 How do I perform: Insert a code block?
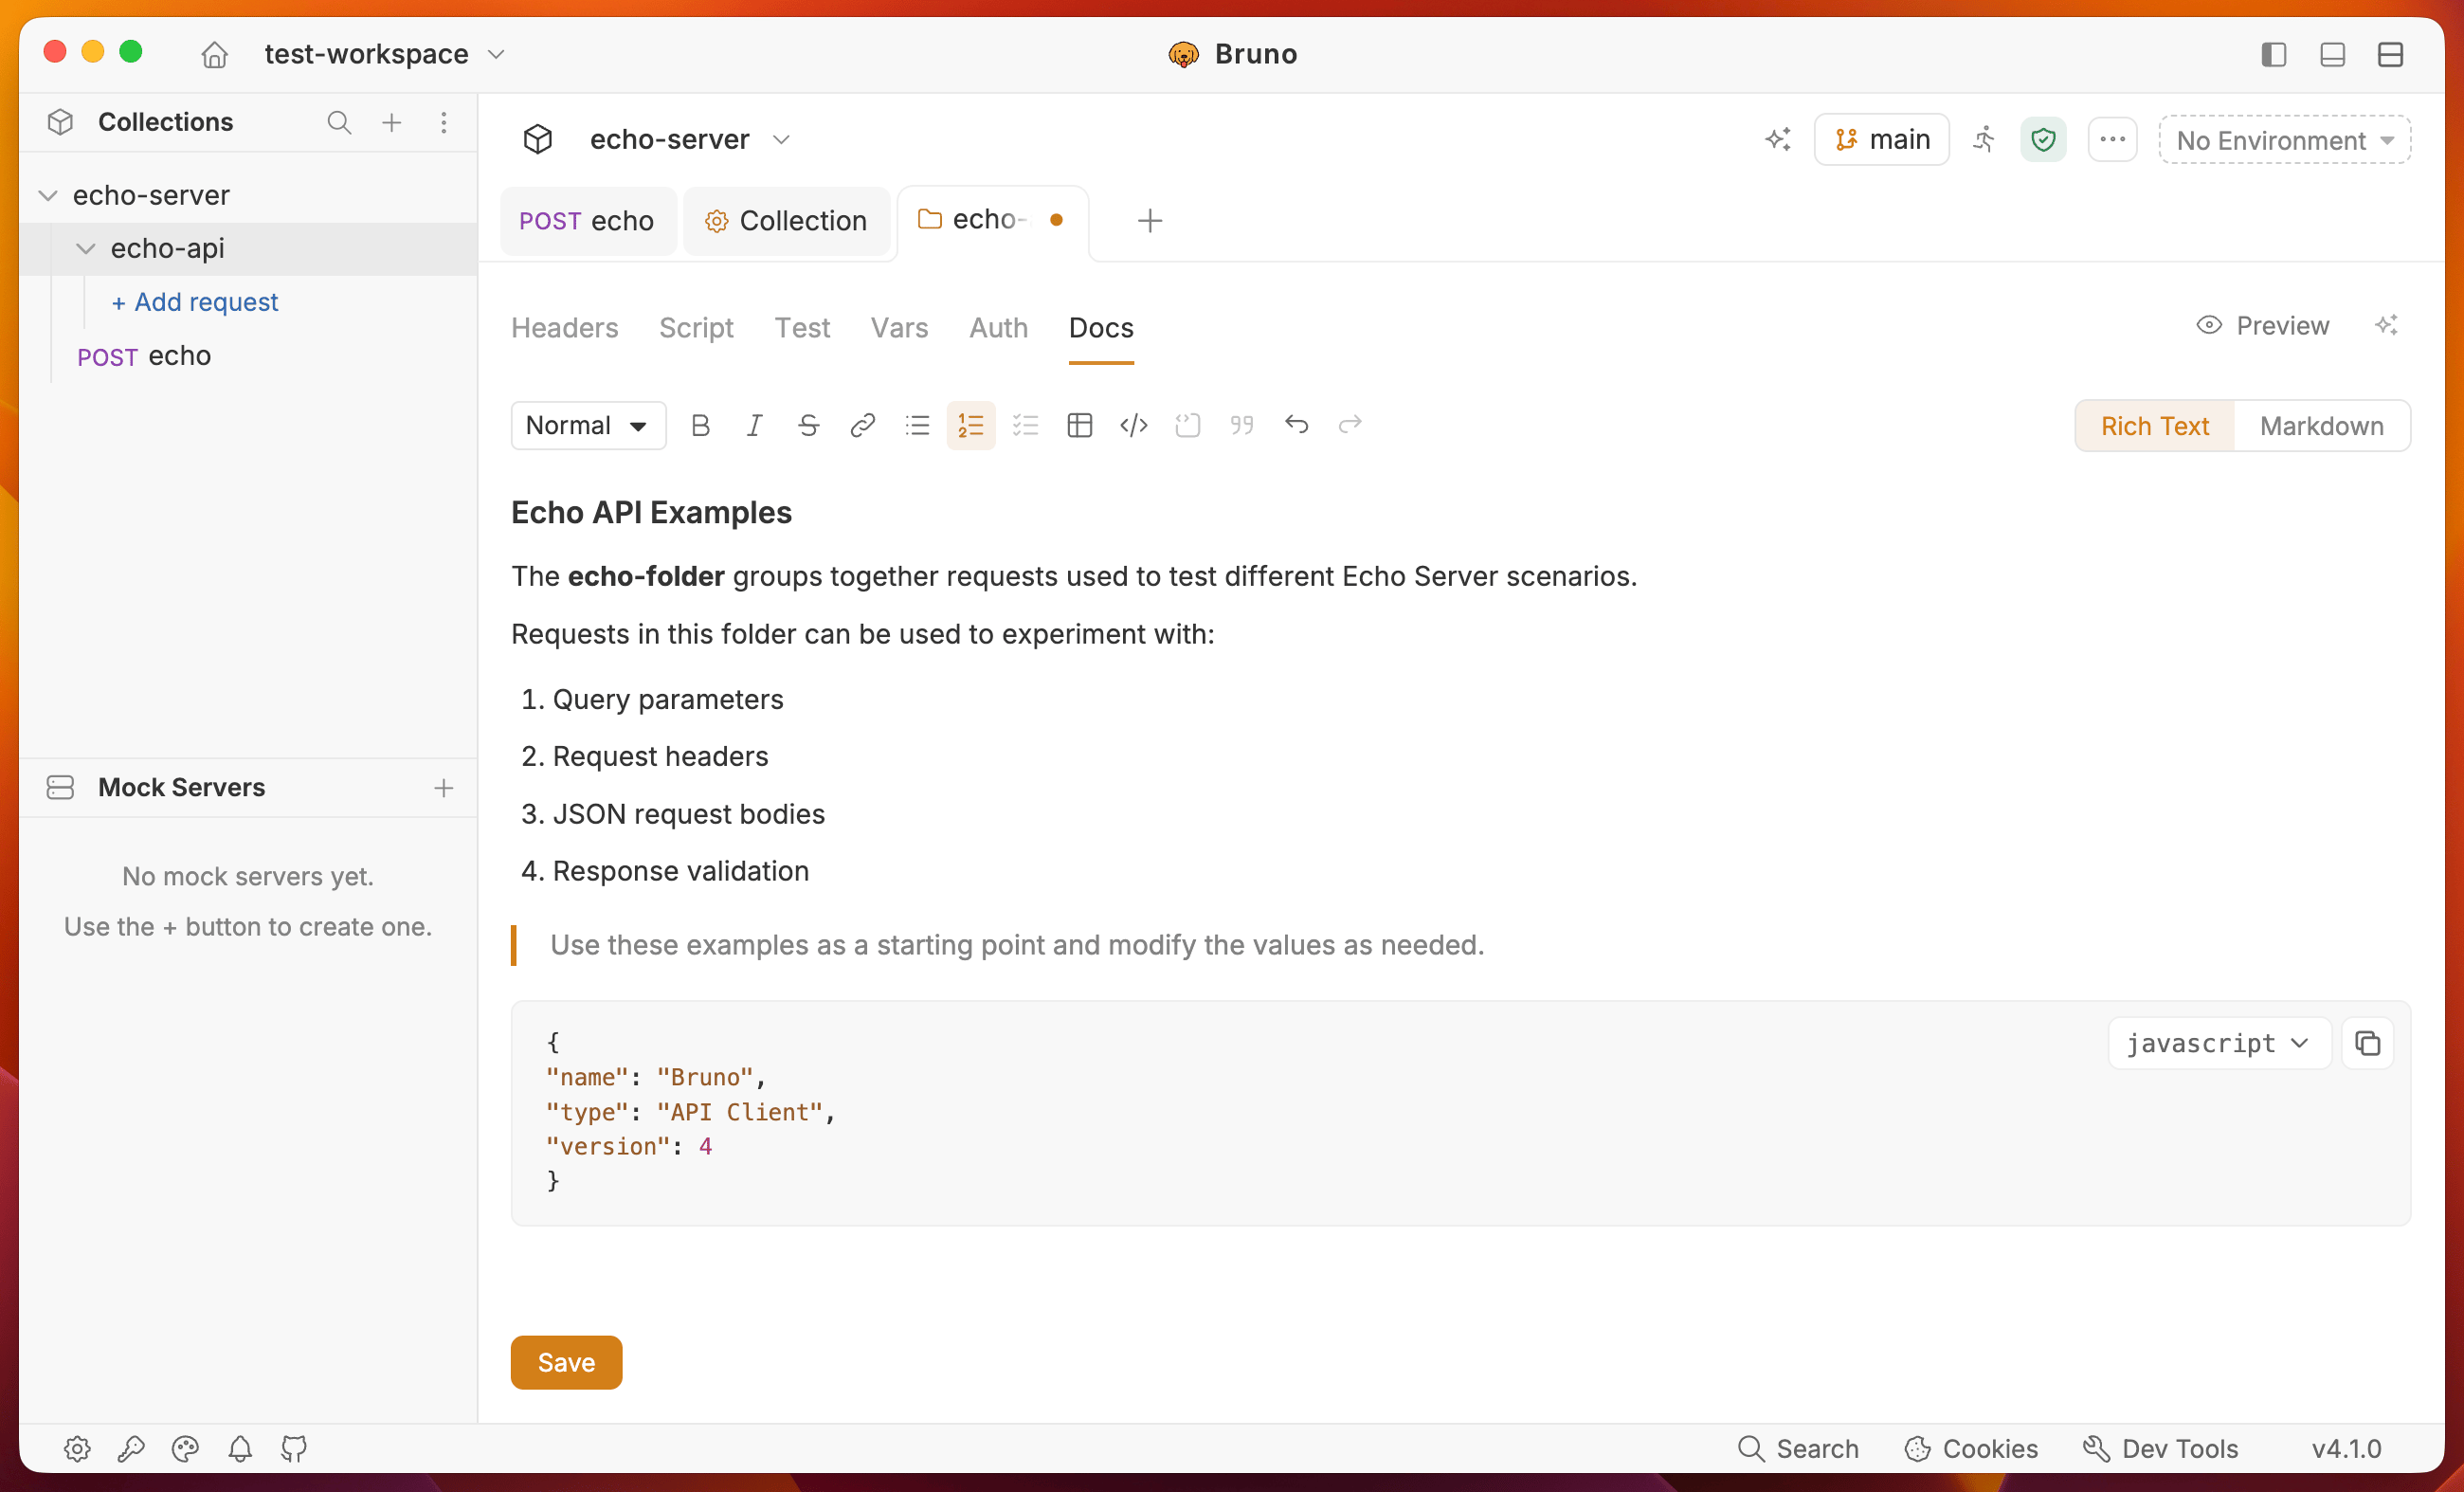pos(1187,426)
